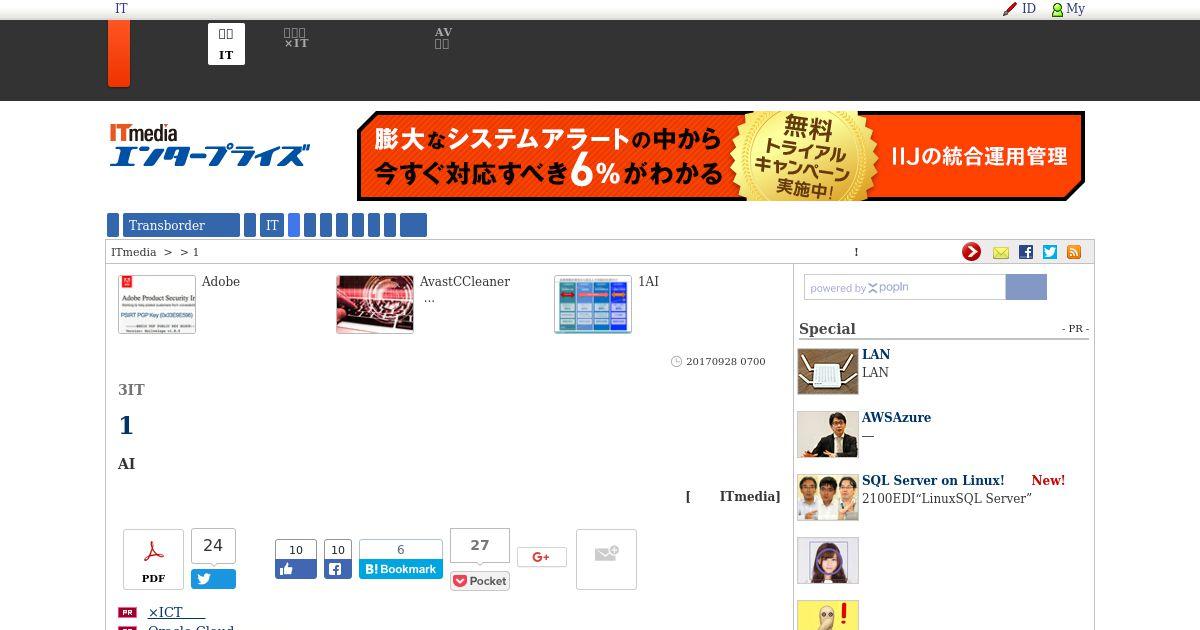Click the AWSAzure speaker thumbnail
This screenshot has width=1200, height=630.
click(828, 434)
